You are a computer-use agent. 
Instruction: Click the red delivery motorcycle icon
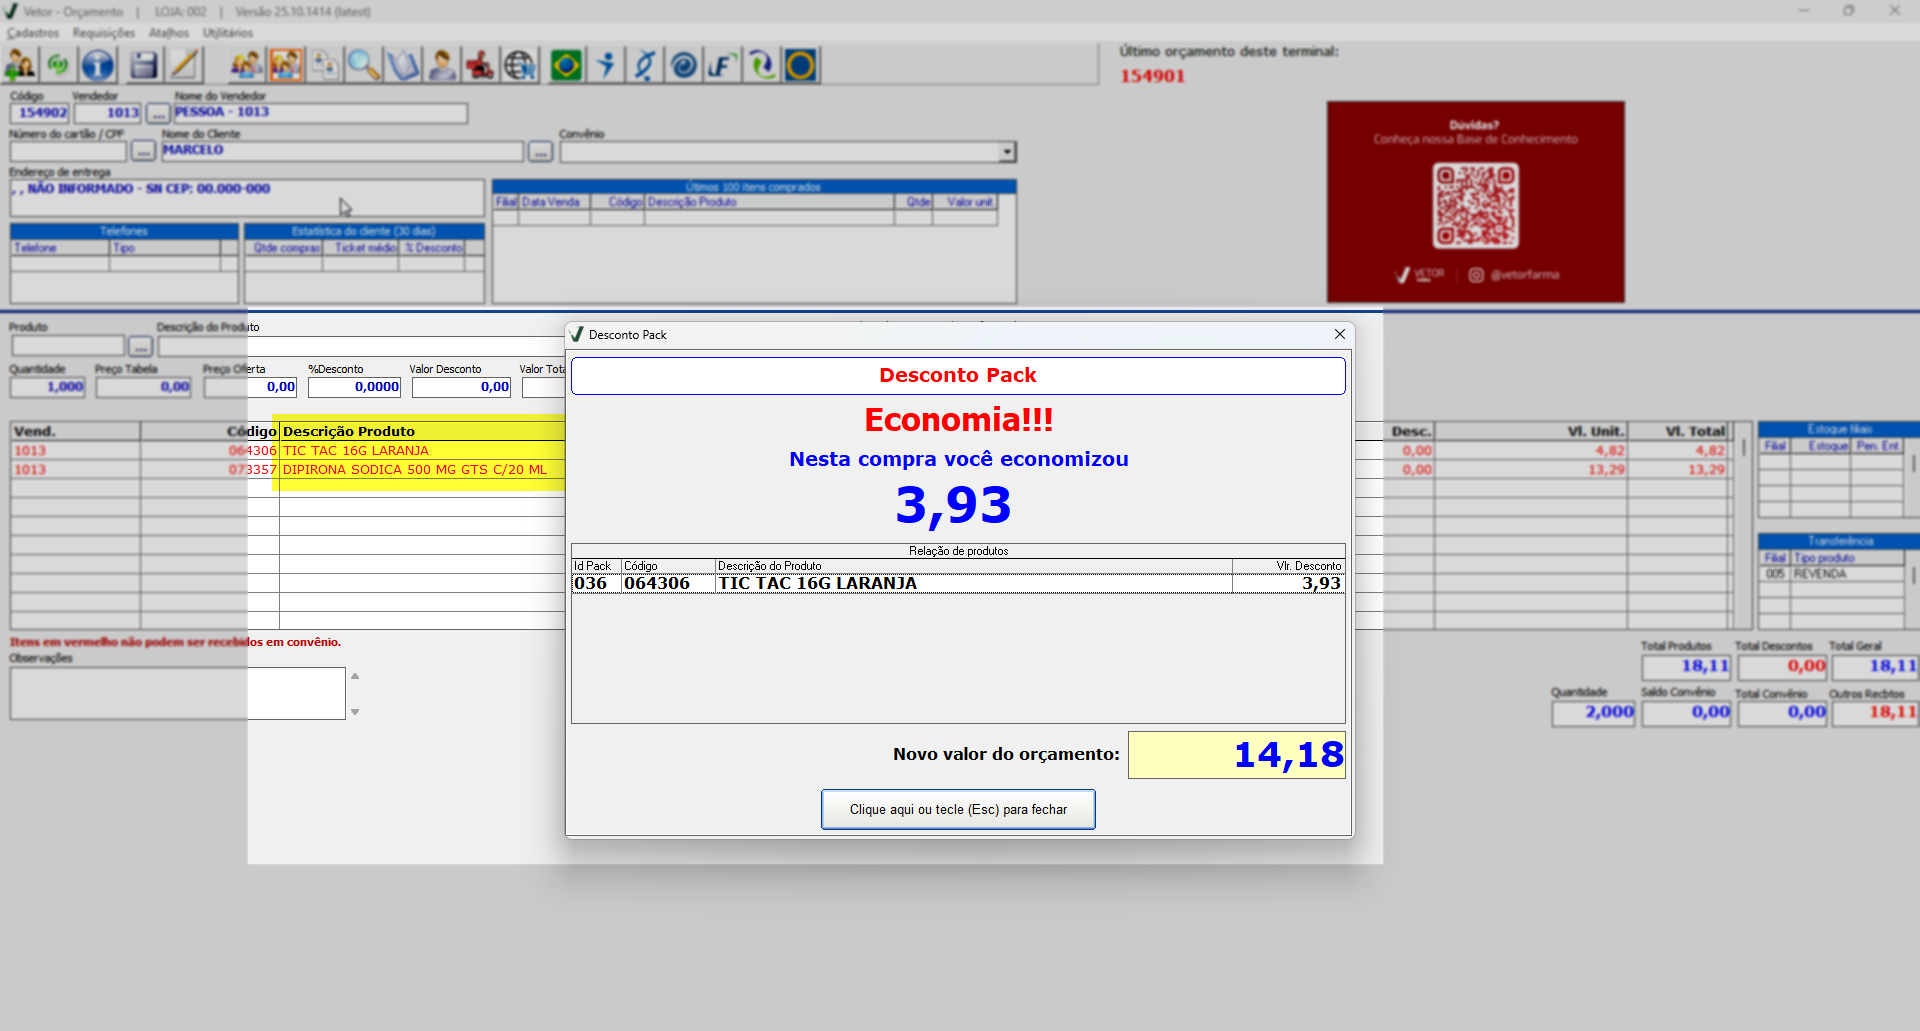[480, 66]
